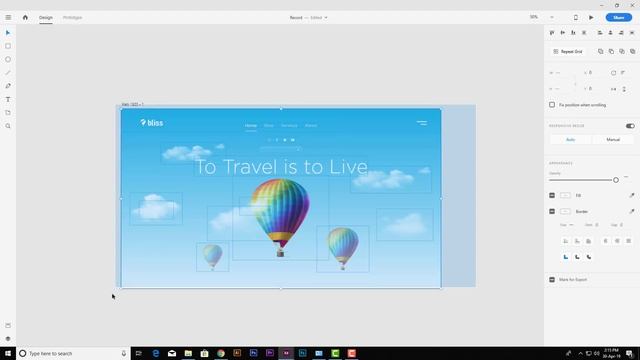Click the Repeat Grid button
The image size is (640, 360).
568,51
